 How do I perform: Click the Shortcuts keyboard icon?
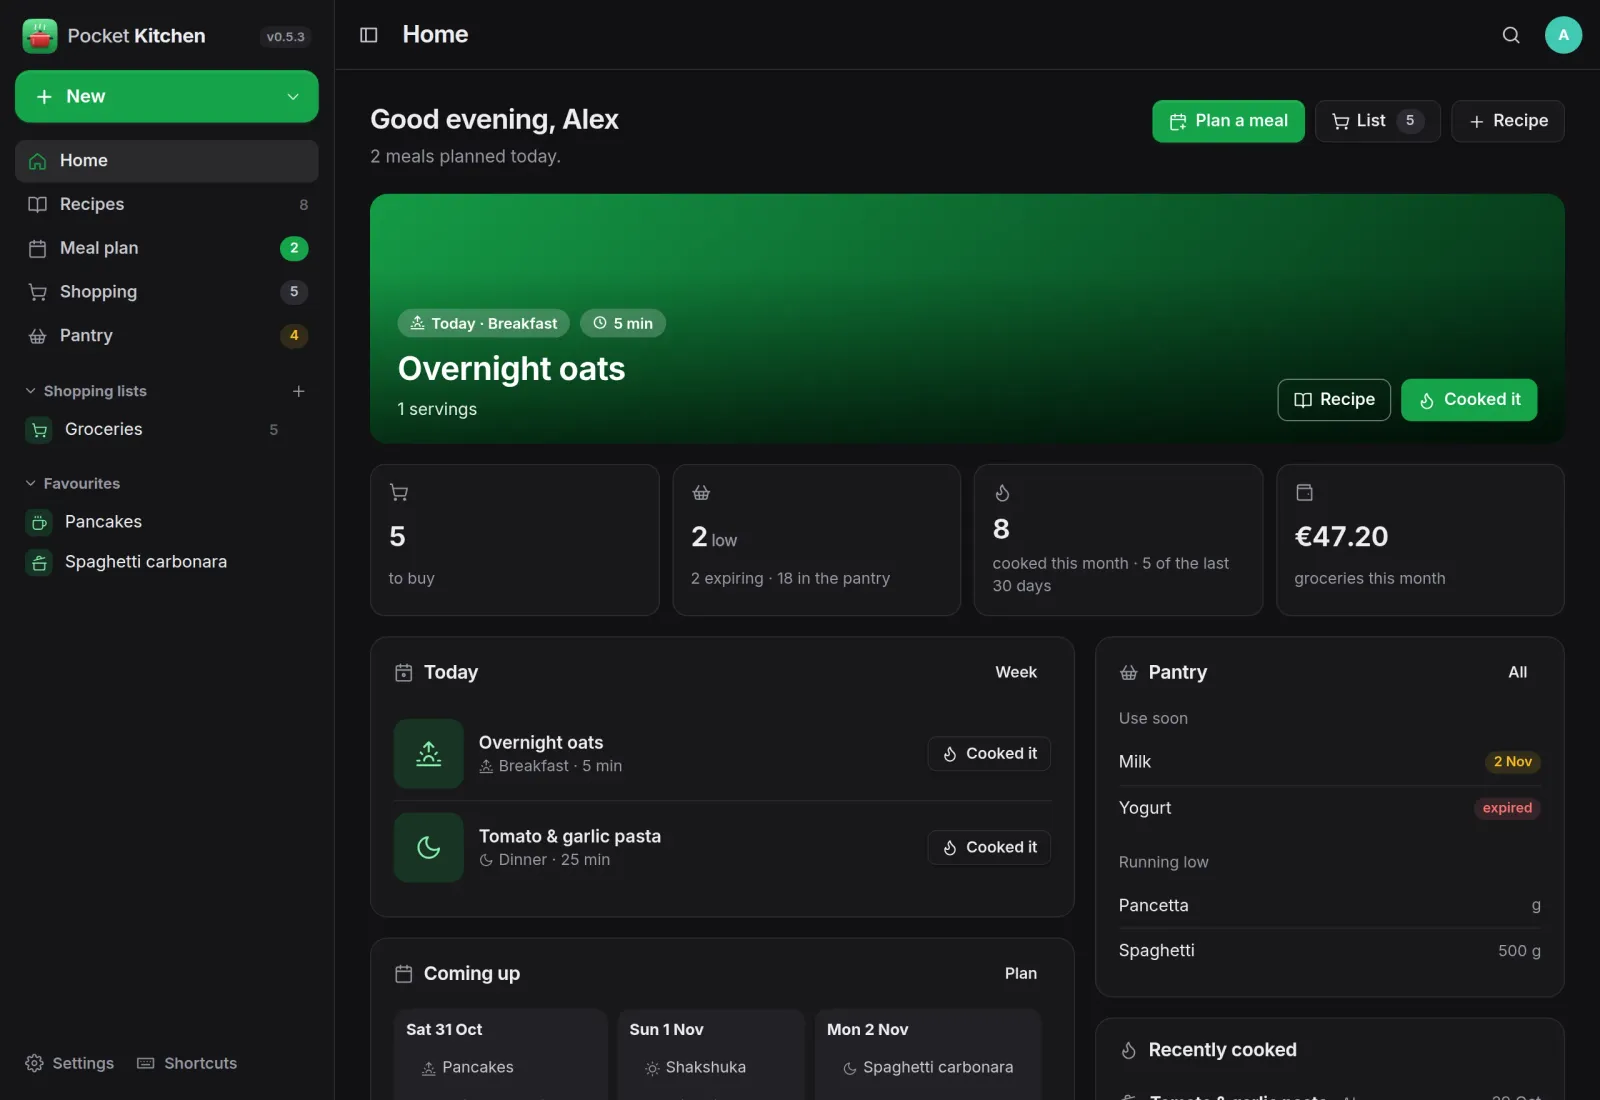[x=146, y=1063]
